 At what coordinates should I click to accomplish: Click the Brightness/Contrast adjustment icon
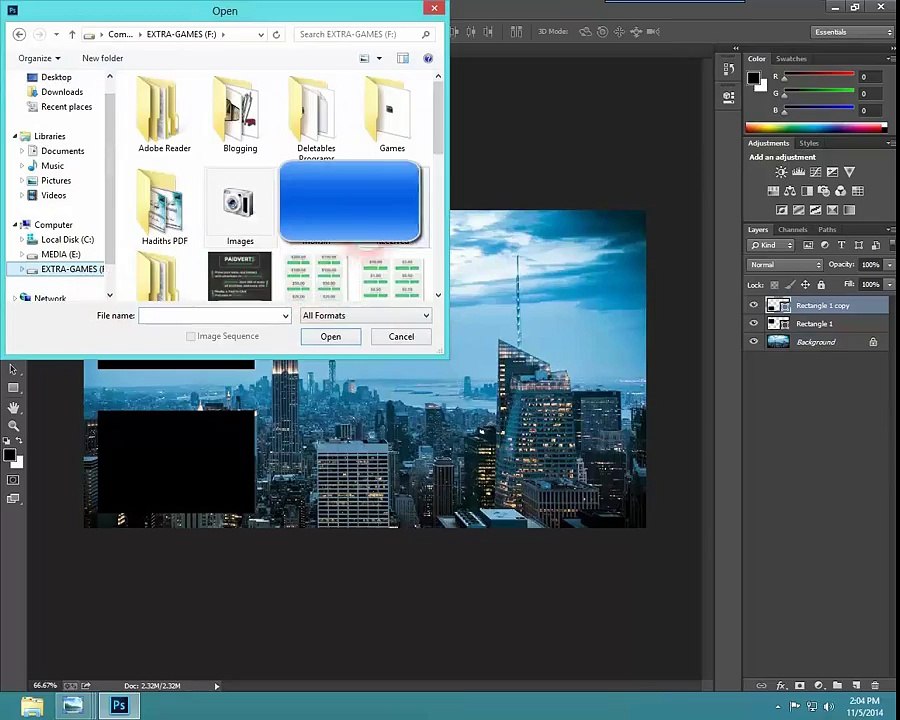pos(781,172)
